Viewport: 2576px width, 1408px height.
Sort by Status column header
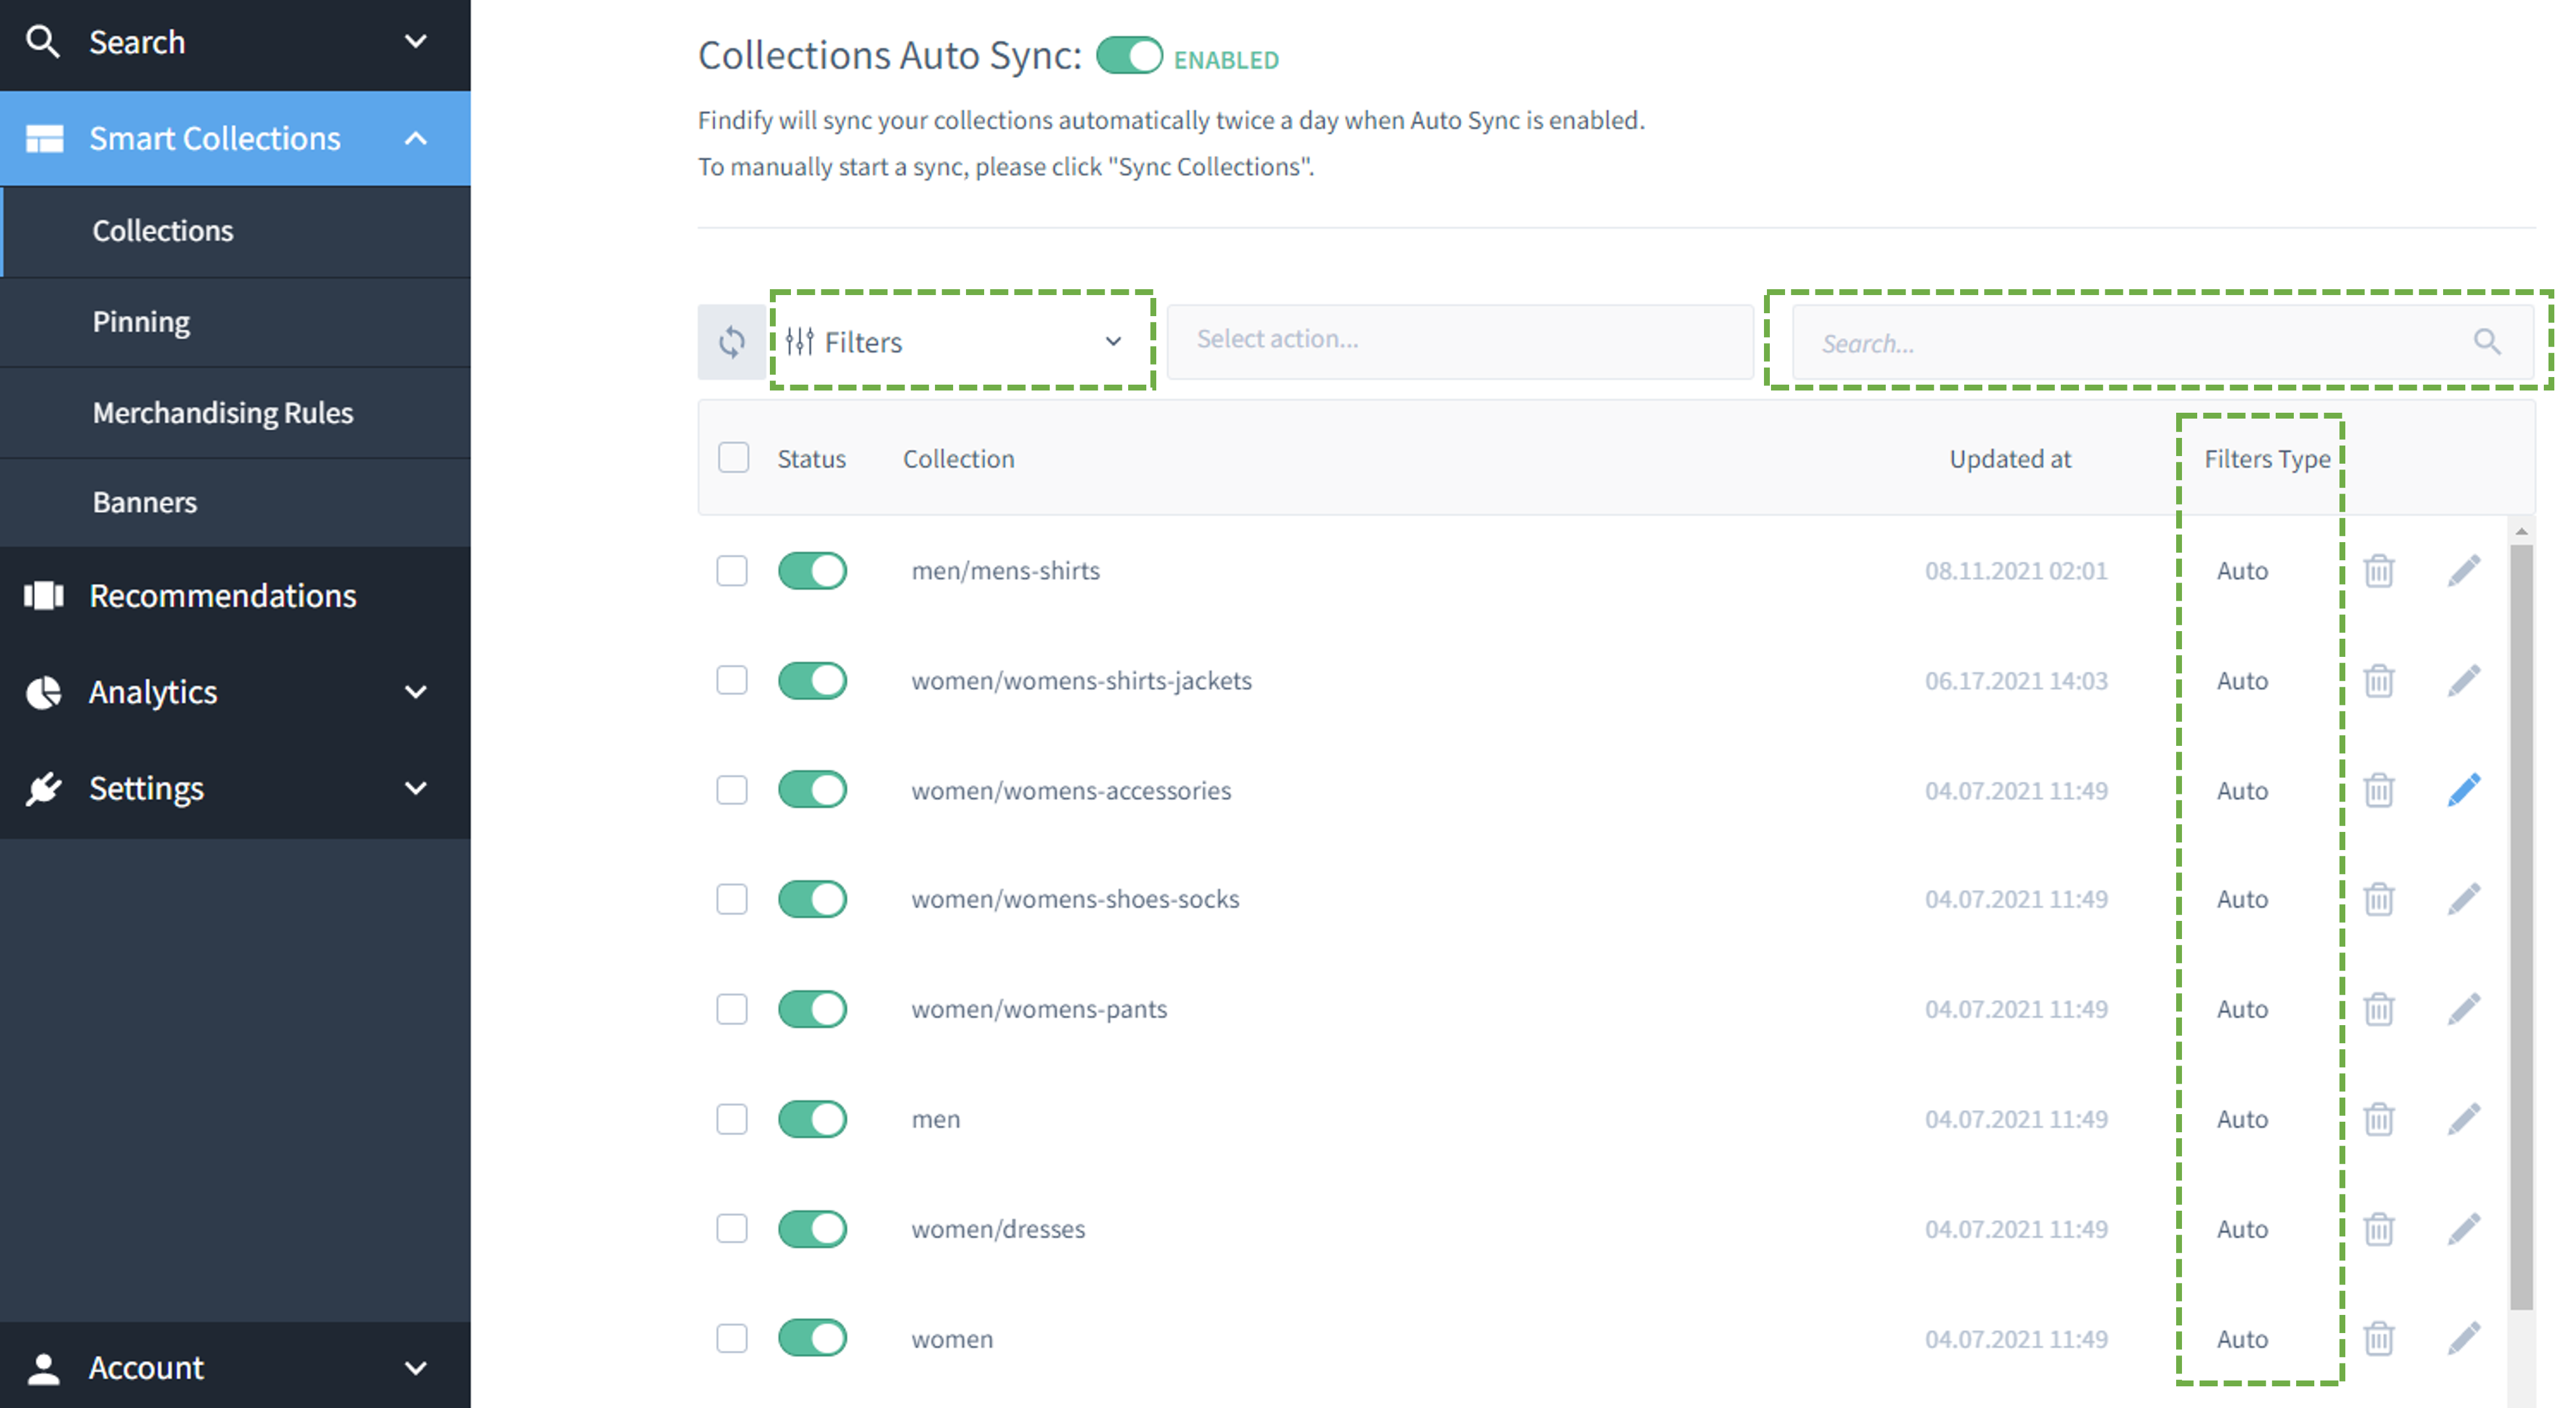click(811, 459)
